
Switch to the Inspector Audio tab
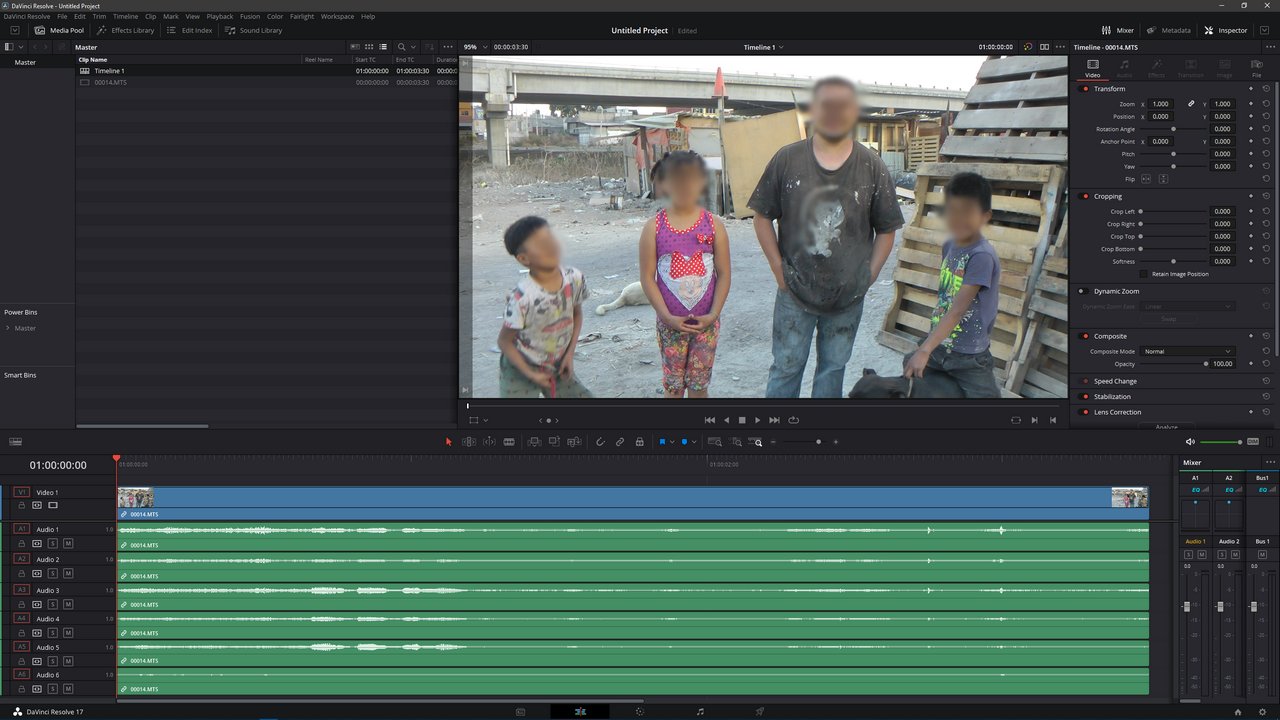coord(1124,68)
